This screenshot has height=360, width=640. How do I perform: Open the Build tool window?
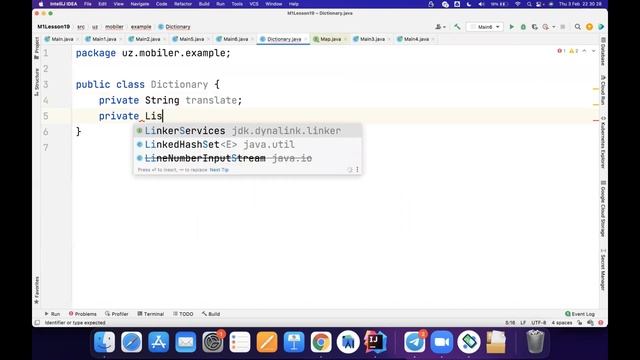click(x=211, y=314)
